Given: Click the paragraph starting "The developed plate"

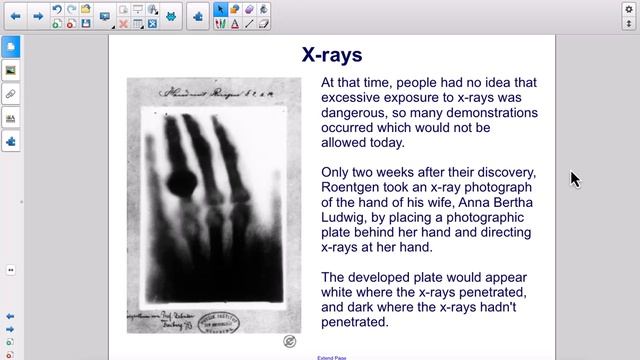Looking at the screenshot, I should [x=424, y=300].
